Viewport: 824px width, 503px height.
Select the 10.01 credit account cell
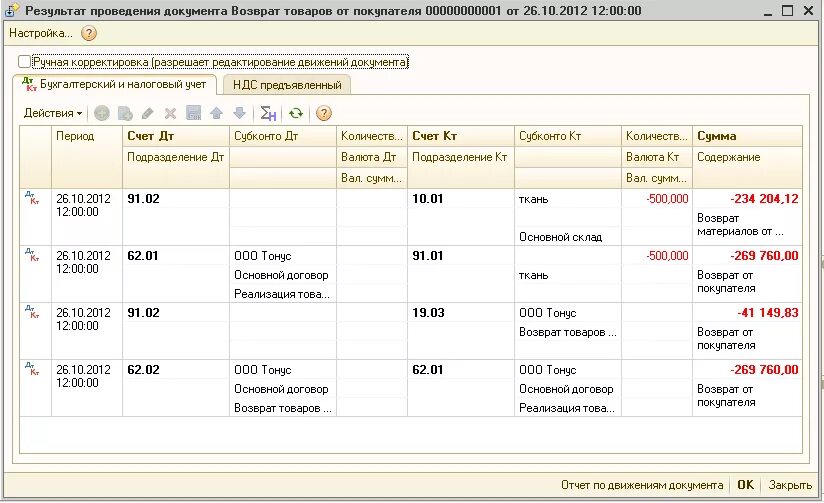pyautogui.click(x=461, y=199)
